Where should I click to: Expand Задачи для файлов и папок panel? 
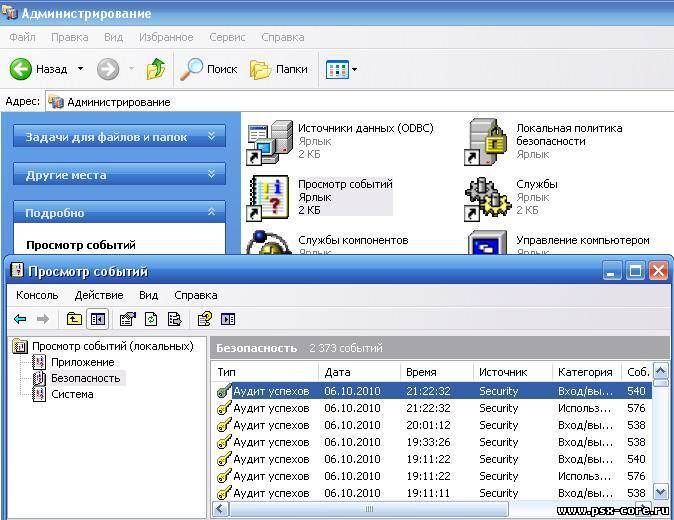(119, 137)
